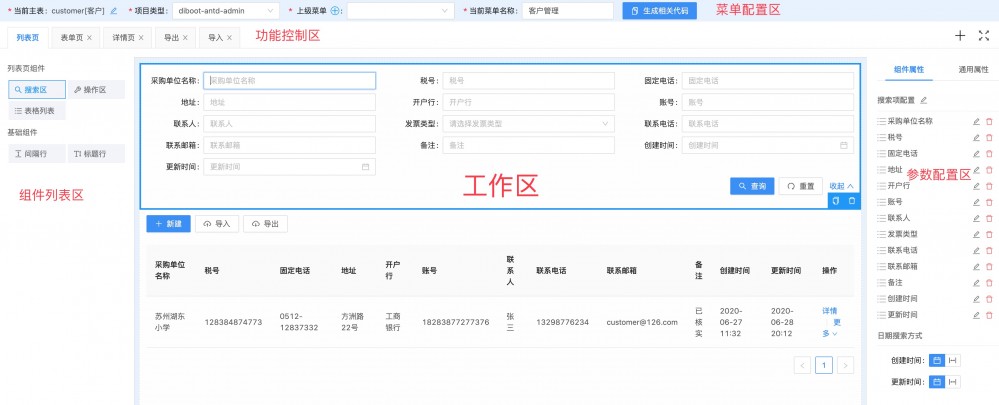The image size is (999, 405).
Task: Select the 搜索区 component
Action: (37, 90)
